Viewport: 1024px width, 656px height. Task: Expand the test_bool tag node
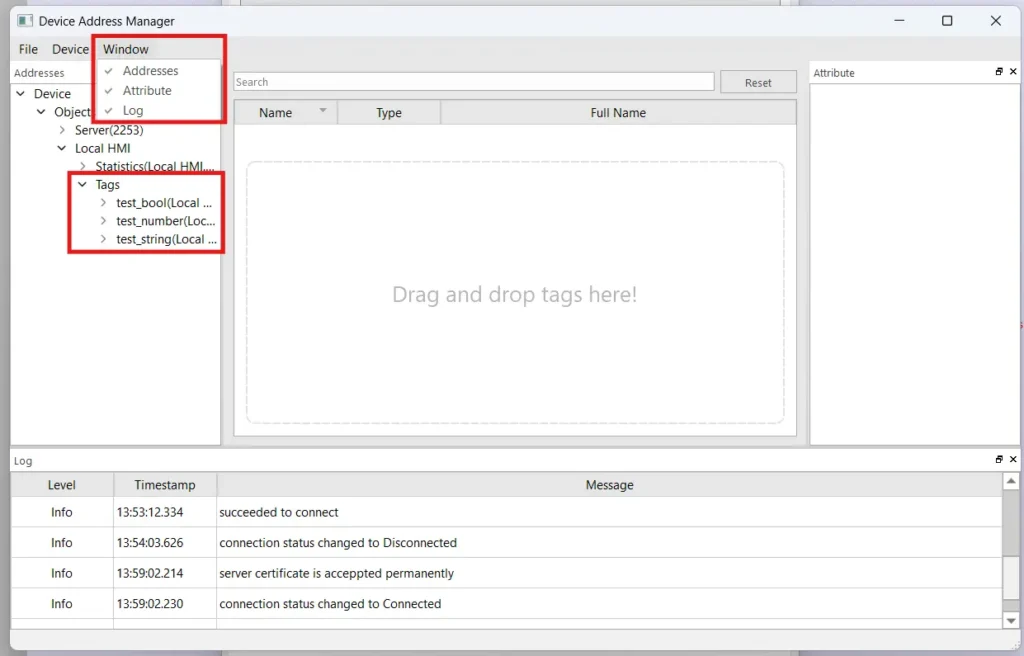102,202
